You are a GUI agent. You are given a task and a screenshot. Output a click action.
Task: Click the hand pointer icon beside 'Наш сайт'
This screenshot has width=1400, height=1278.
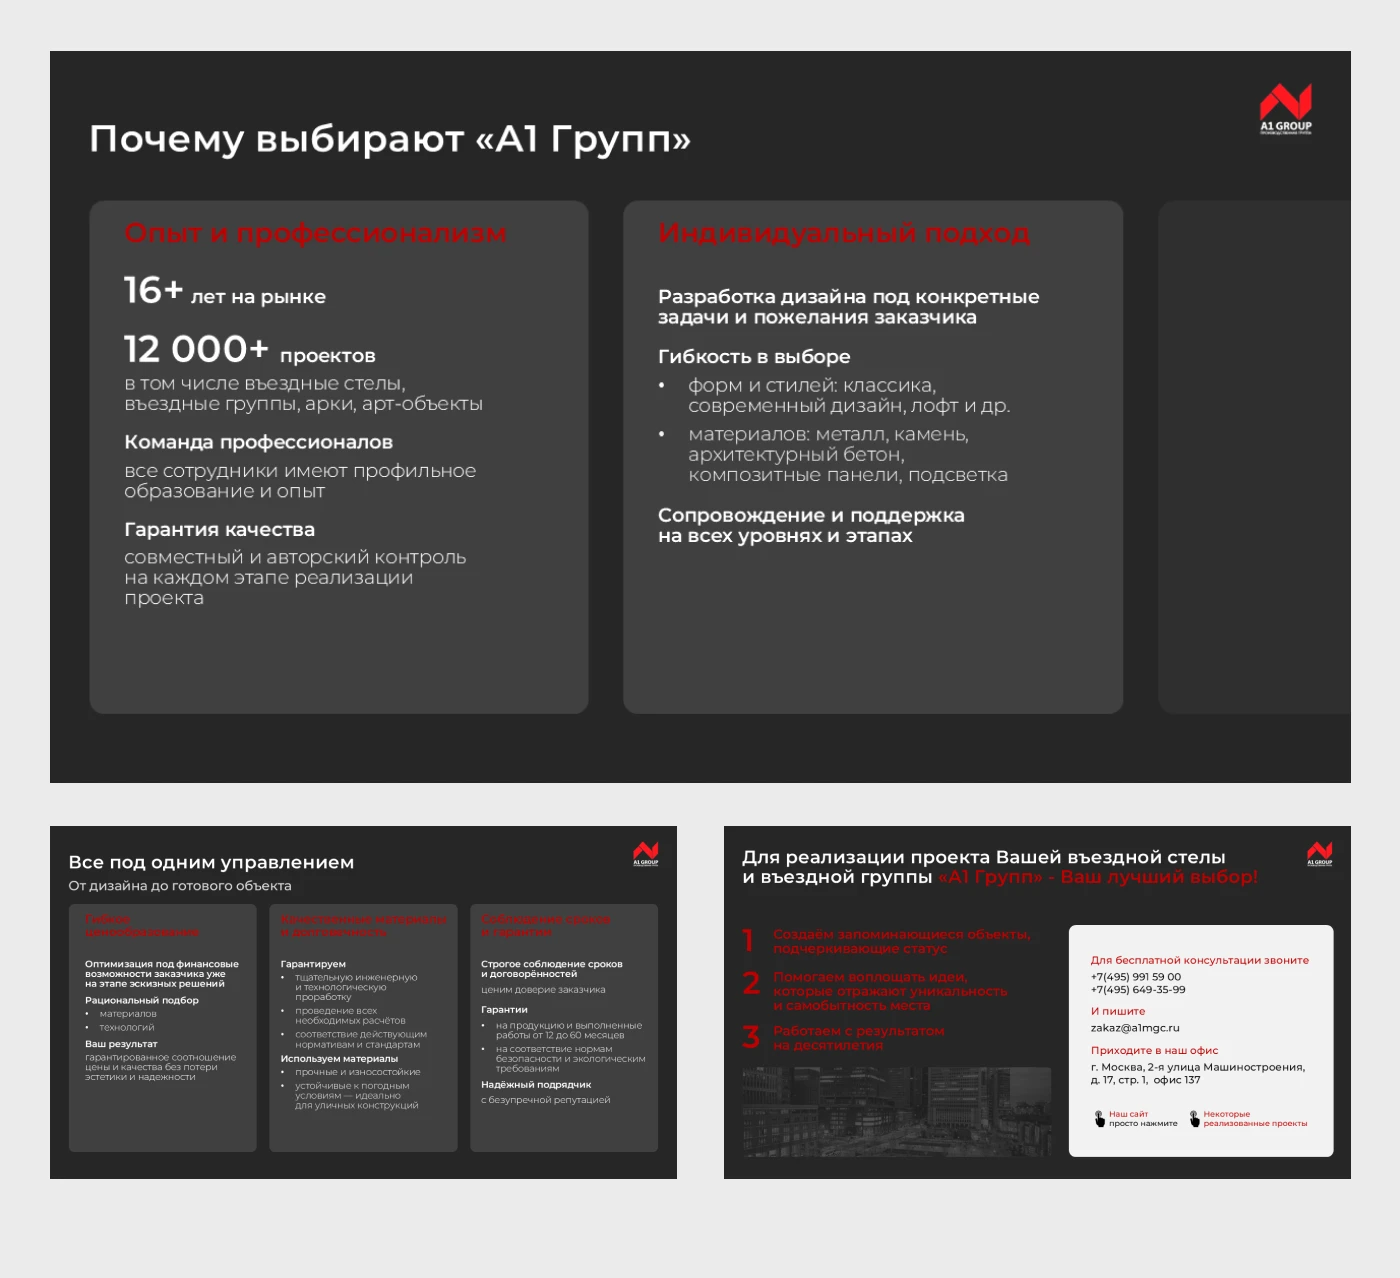pyautogui.click(x=1100, y=1118)
